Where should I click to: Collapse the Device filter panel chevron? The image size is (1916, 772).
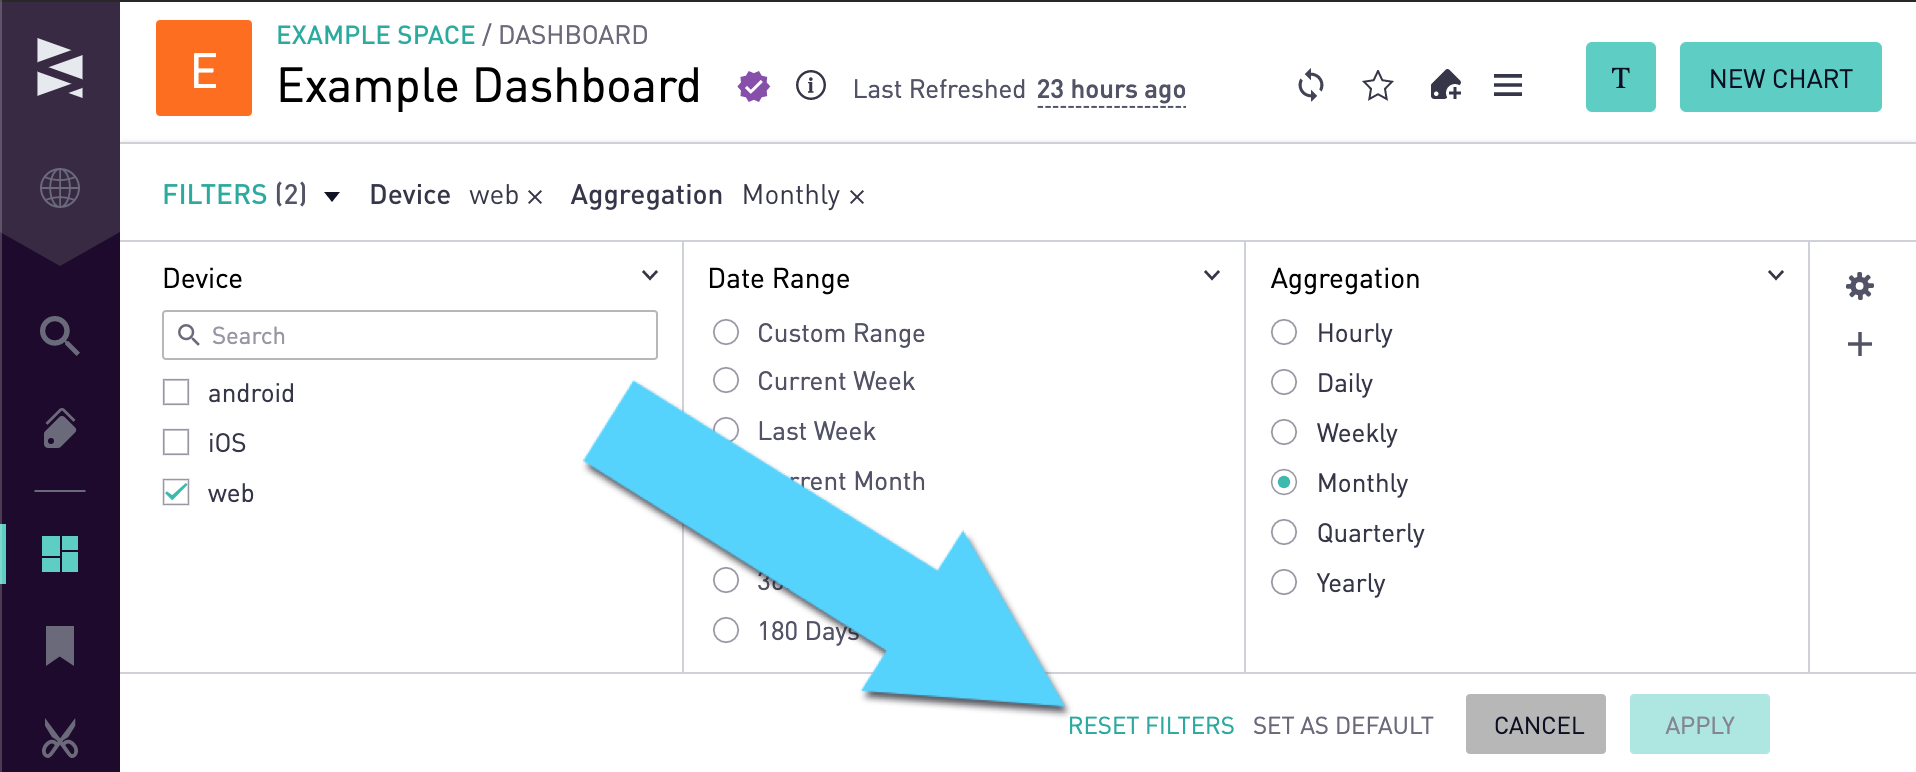click(650, 276)
